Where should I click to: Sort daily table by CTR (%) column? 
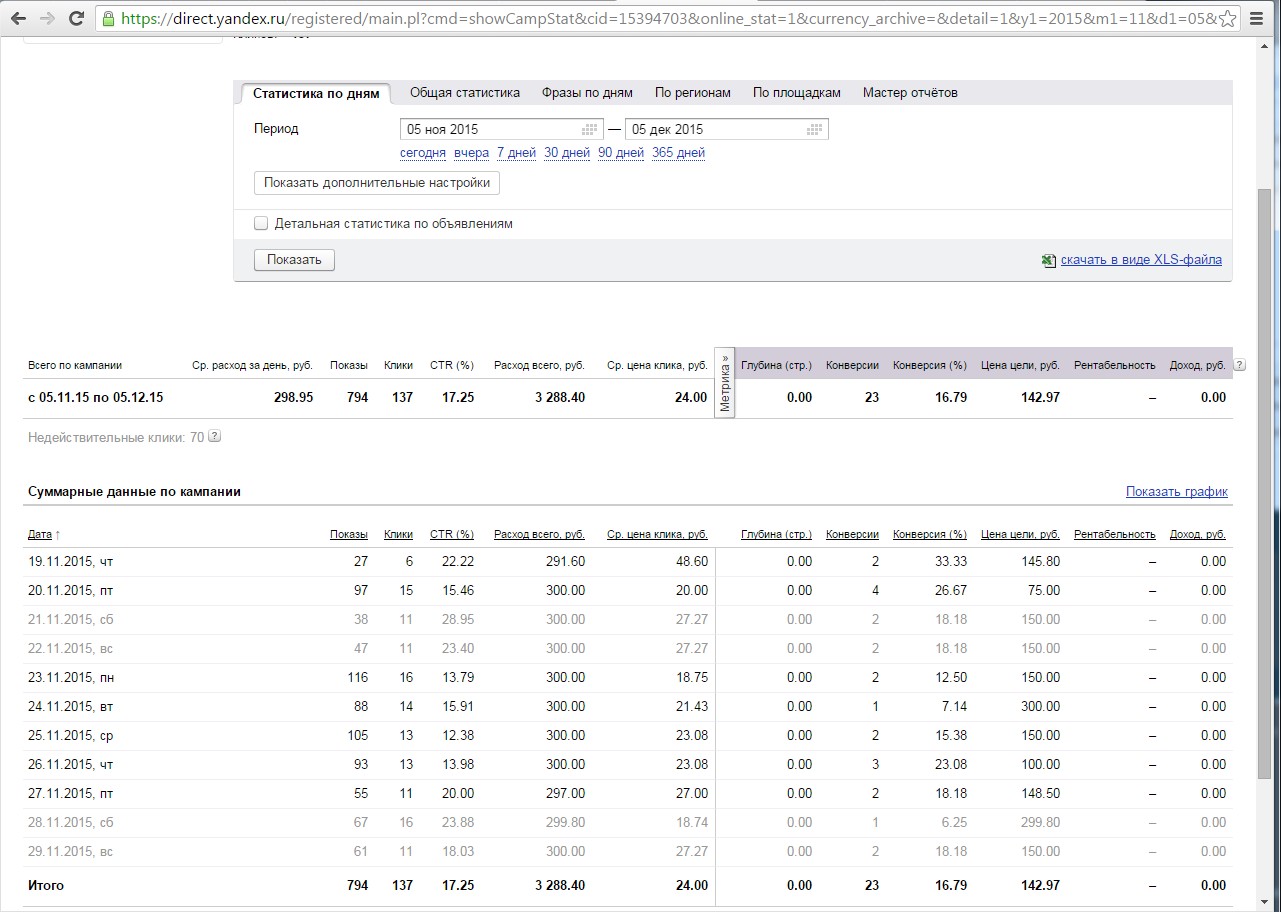coord(452,535)
